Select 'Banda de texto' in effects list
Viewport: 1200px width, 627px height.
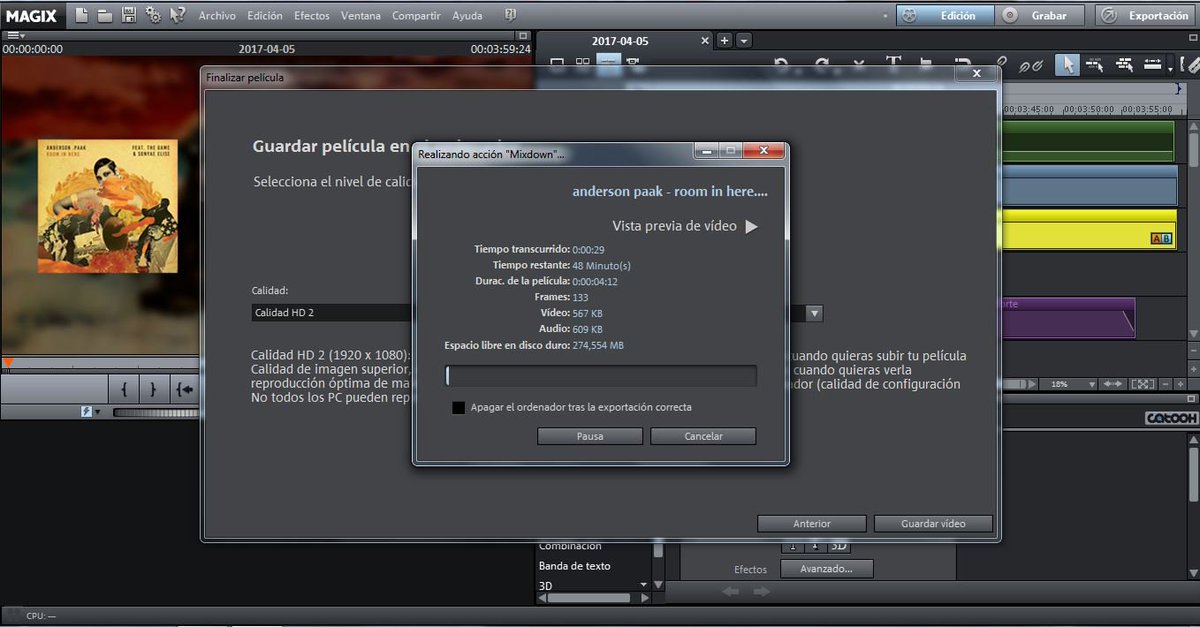click(x=574, y=566)
